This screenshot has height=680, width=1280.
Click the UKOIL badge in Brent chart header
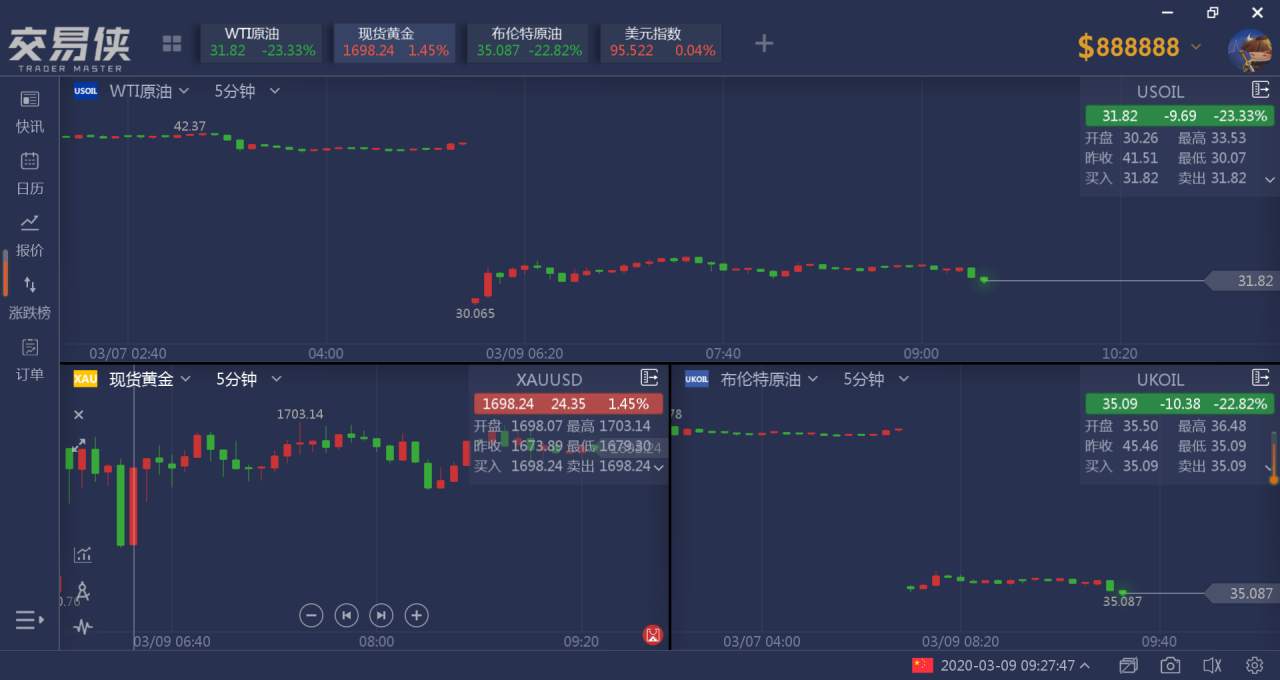(x=697, y=379)
